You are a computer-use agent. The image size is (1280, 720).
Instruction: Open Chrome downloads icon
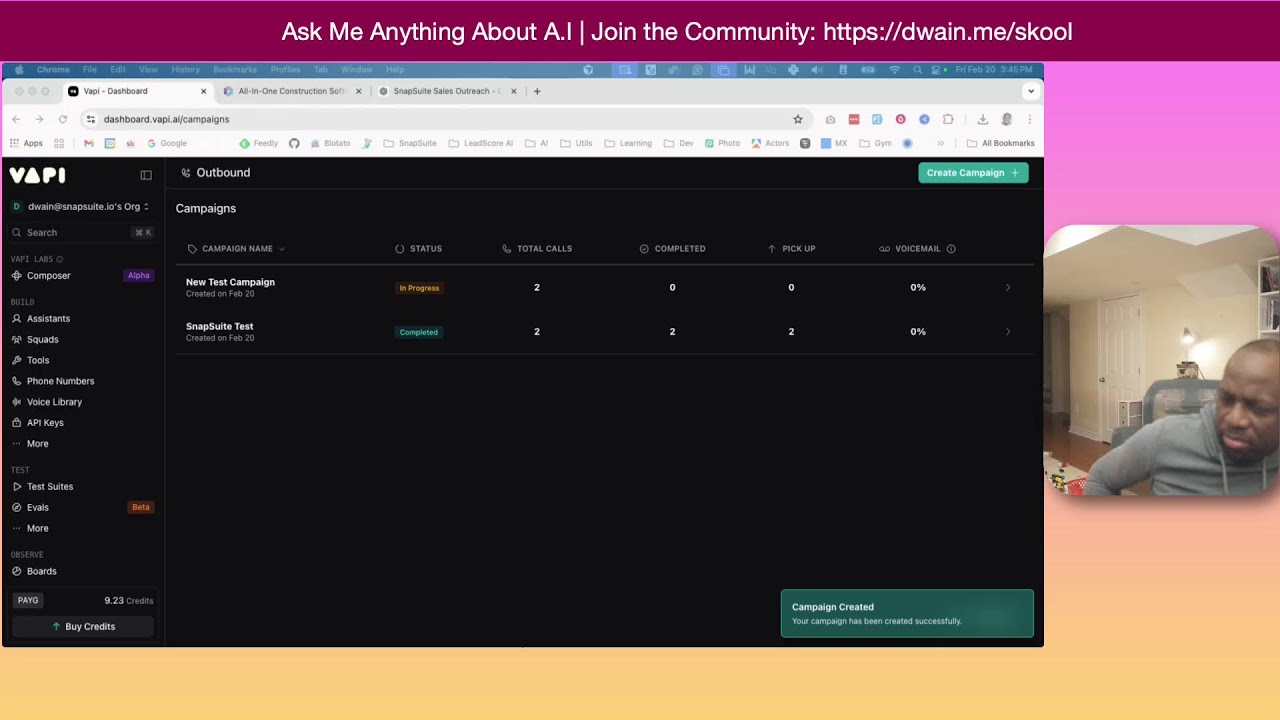tap(983, 119)
